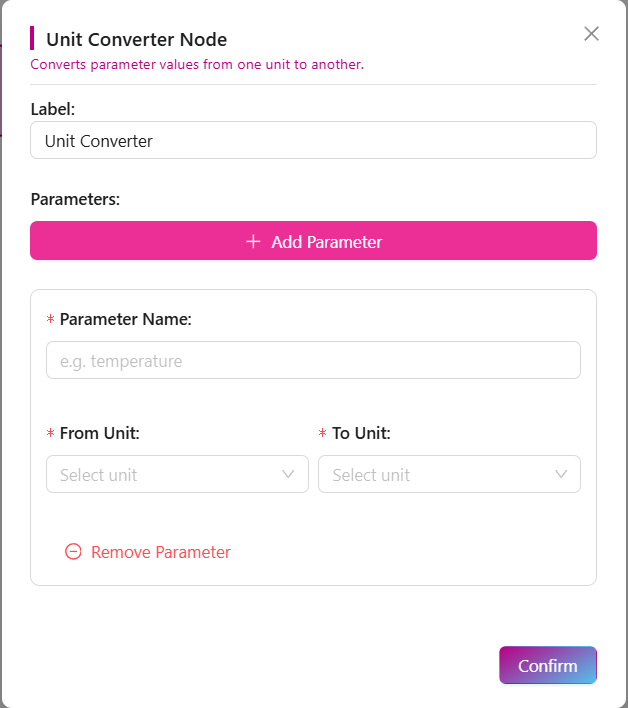Expand the To Unit select box

pyautogui.click(x=449, y=474)
